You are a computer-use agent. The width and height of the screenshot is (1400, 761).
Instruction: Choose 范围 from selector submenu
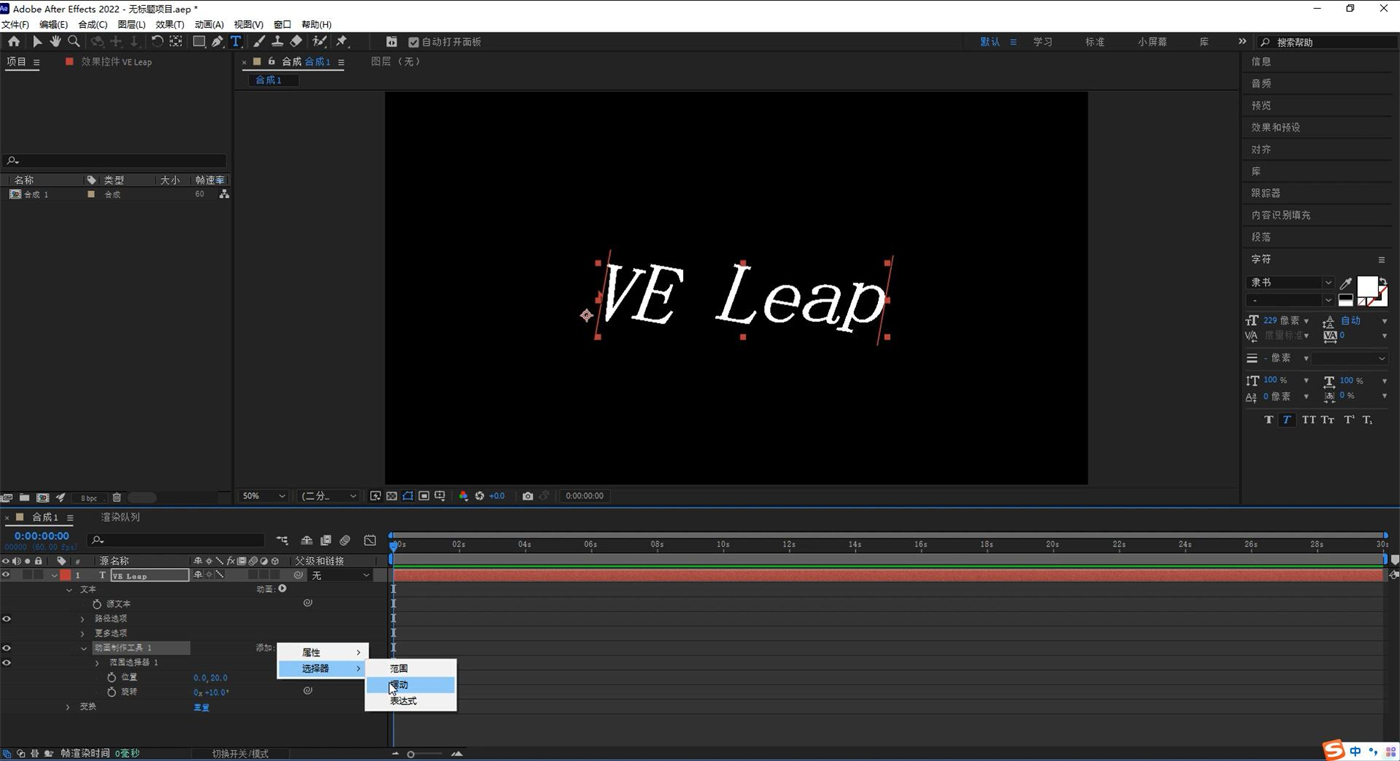pyautogui.click(x=411, y=668)
